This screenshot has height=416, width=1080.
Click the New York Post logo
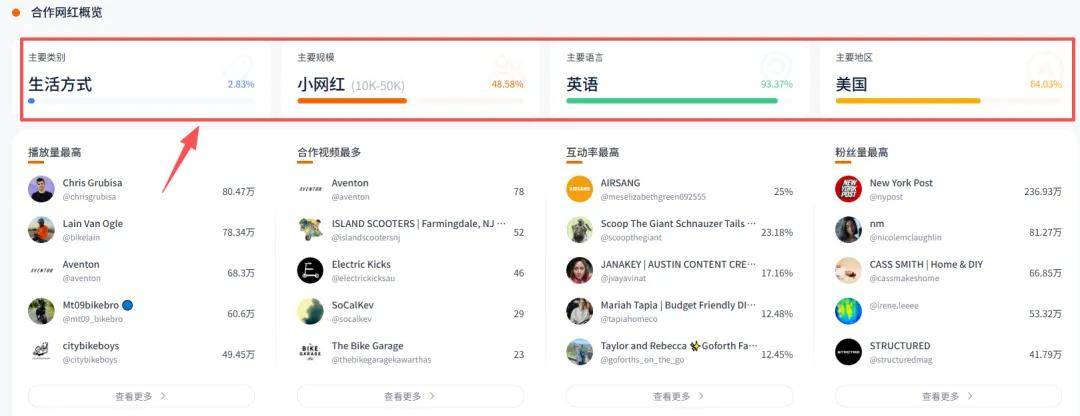point(849,189)
